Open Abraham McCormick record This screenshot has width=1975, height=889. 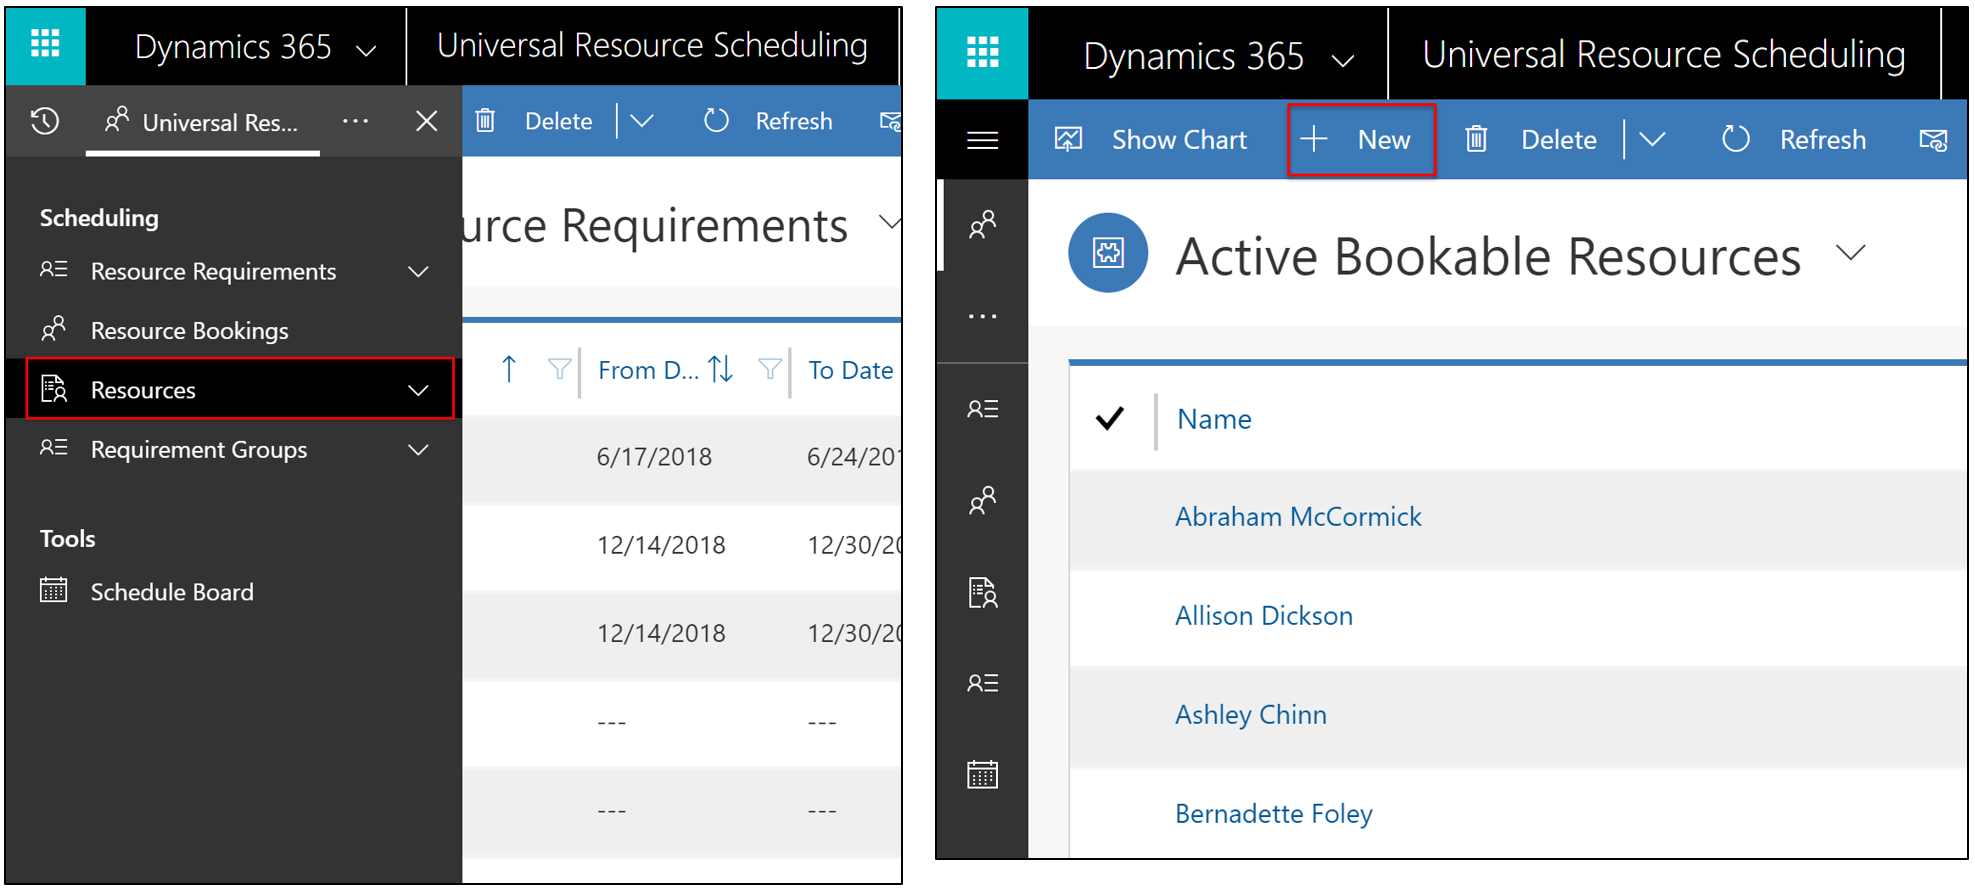1298,517
